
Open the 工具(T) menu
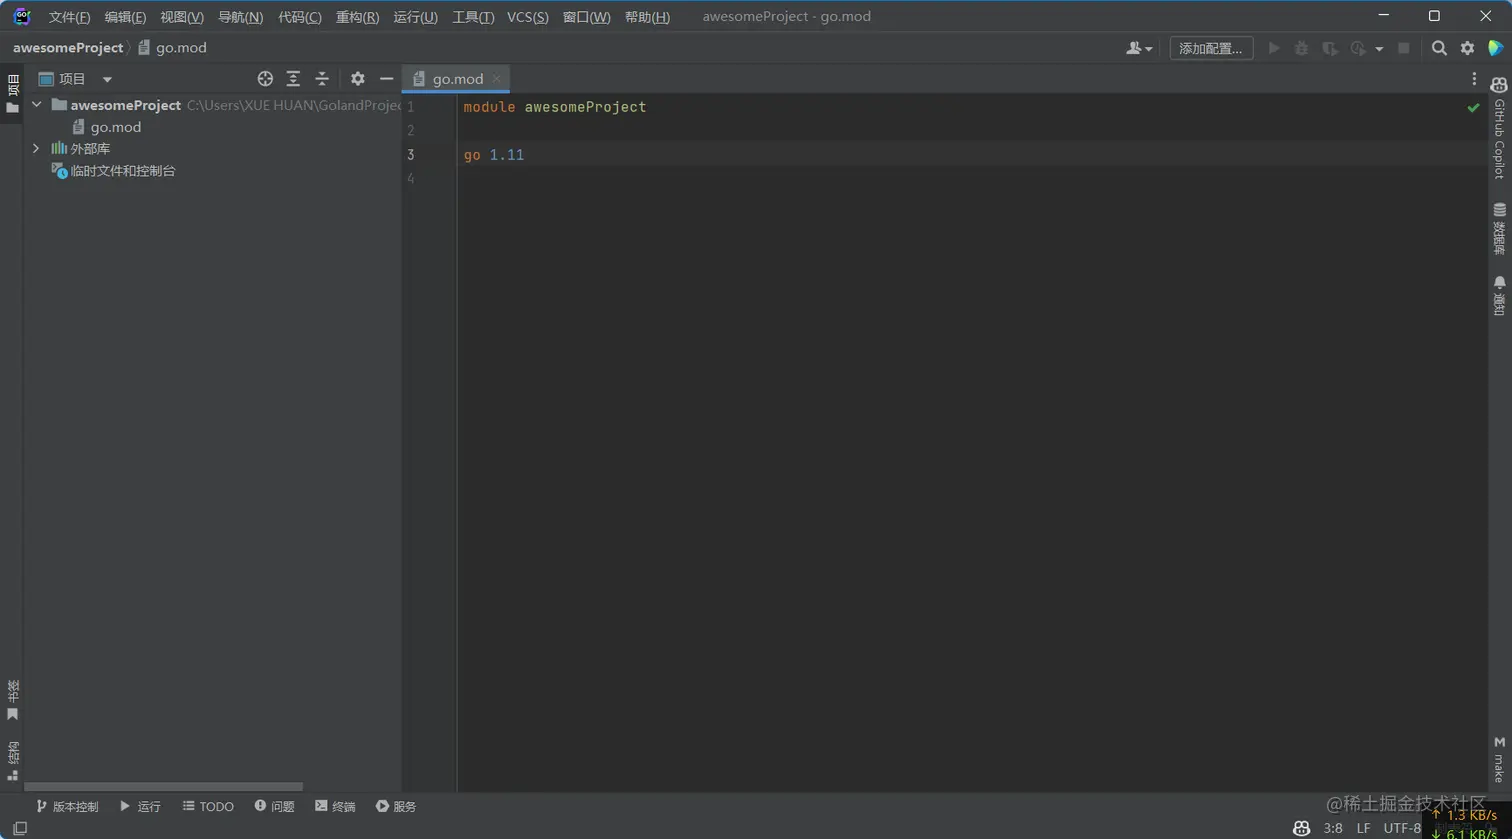coord(473,17)
